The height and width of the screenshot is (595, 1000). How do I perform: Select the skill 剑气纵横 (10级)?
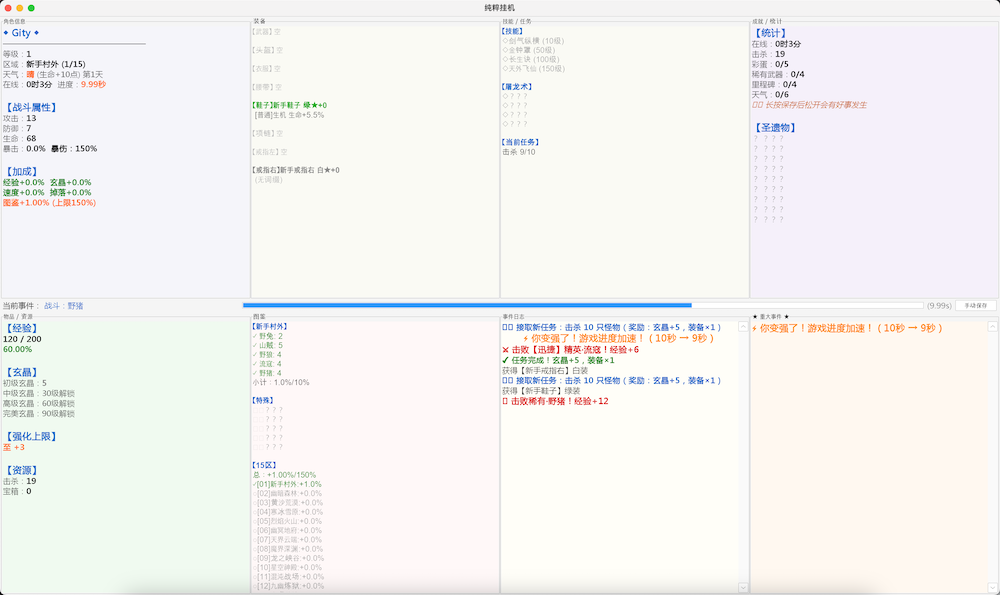tap(533, 41)
